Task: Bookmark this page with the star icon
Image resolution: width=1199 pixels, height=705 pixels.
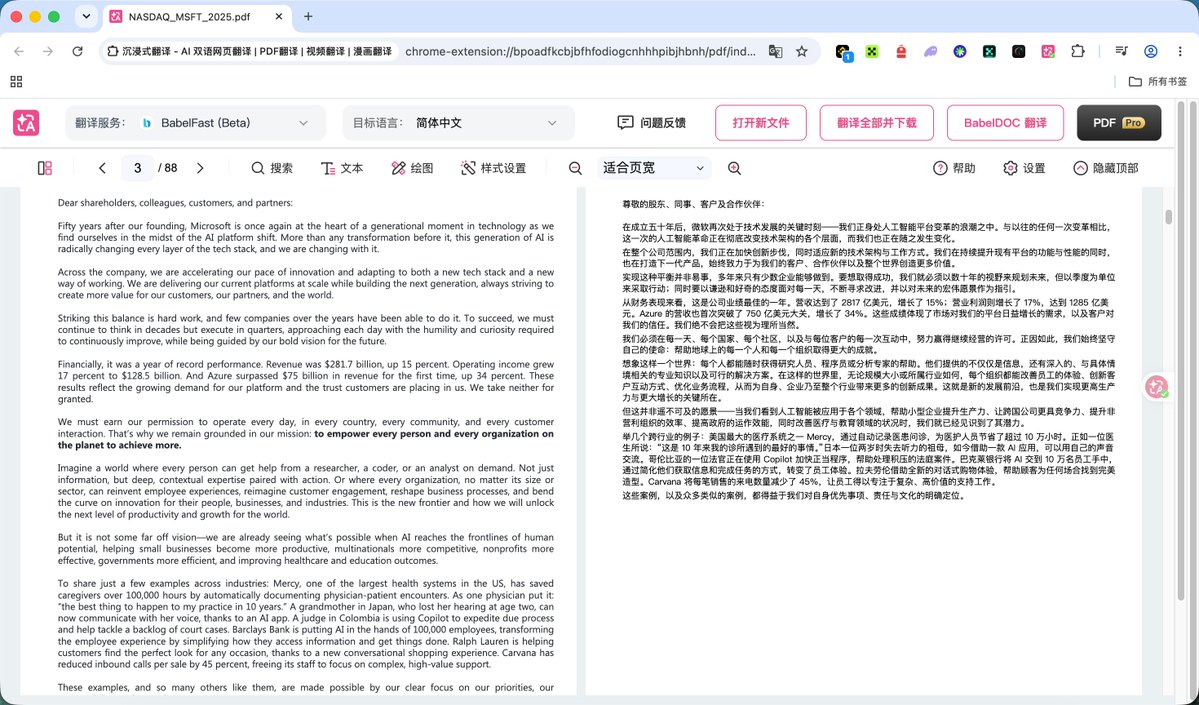Action: tap(801, 51)
